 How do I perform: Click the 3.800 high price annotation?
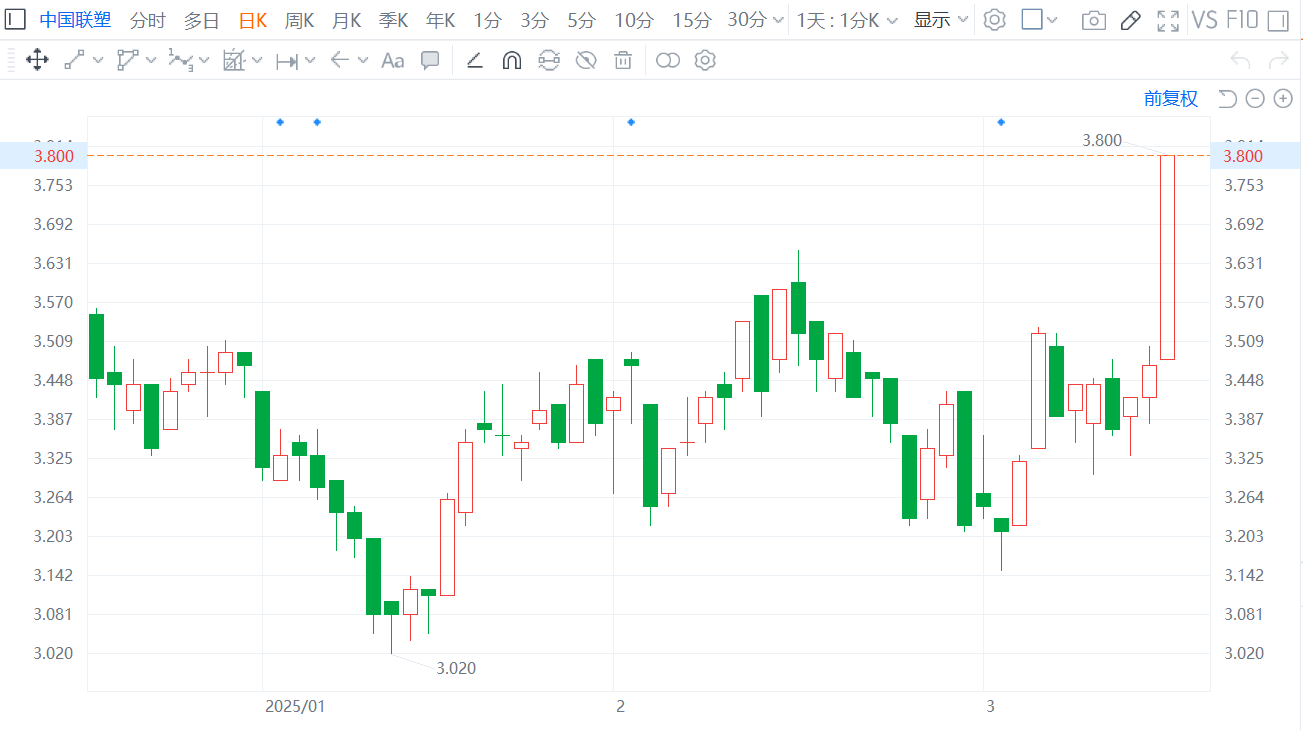(1102, 140)
